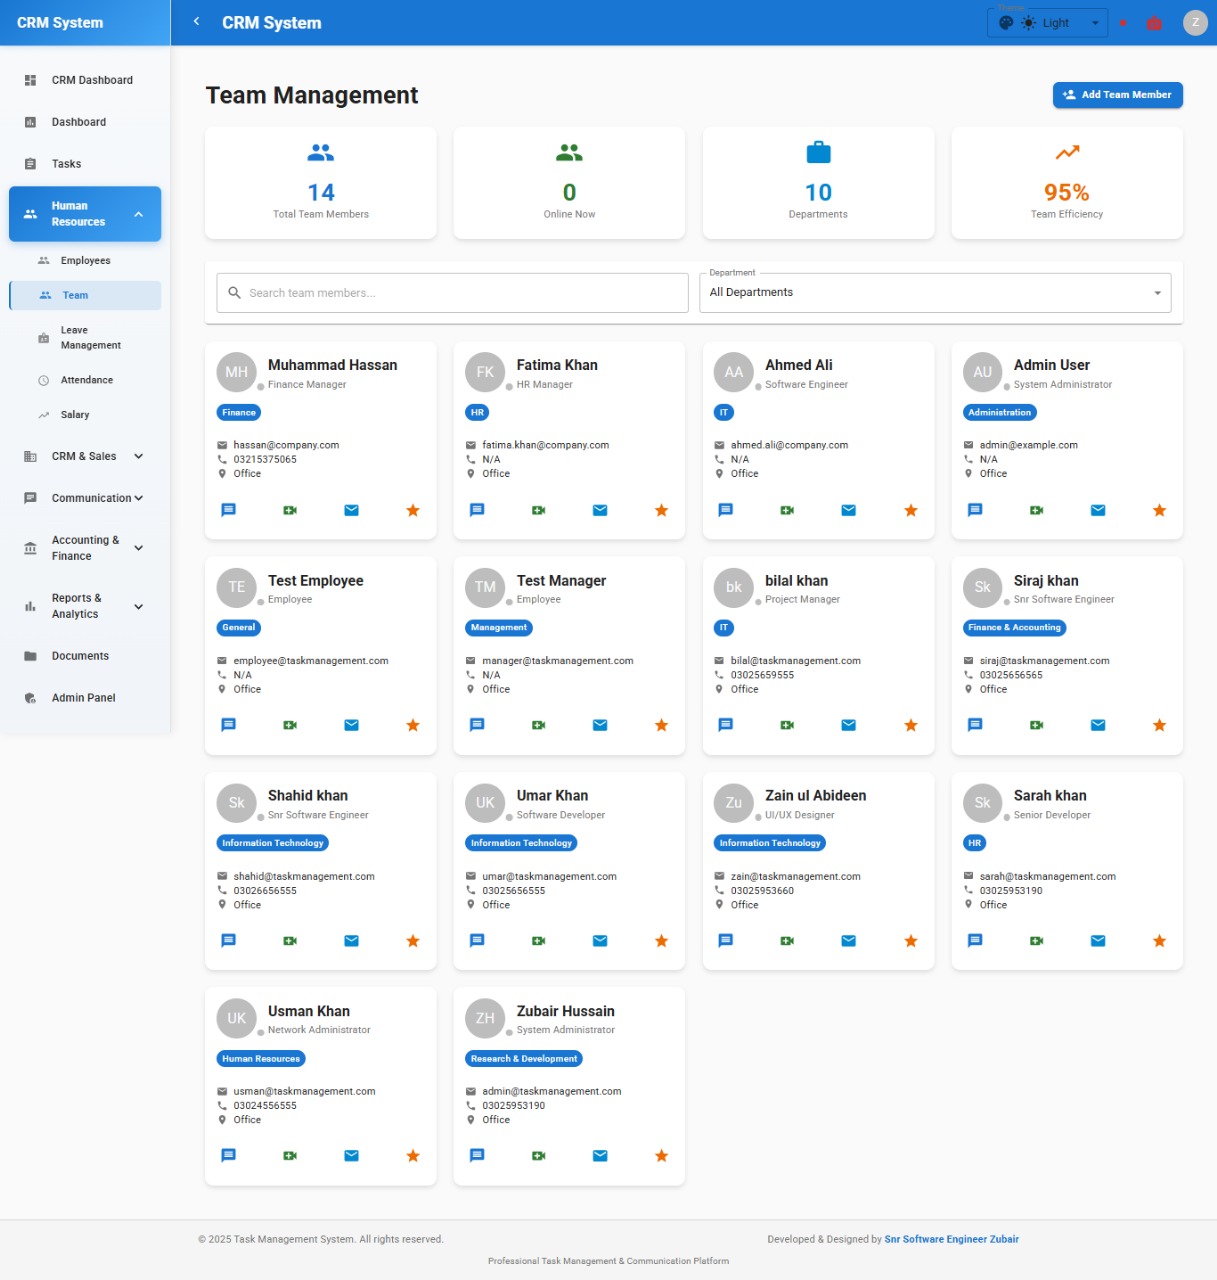Start video call with bilal khan

tap(787, 725)
